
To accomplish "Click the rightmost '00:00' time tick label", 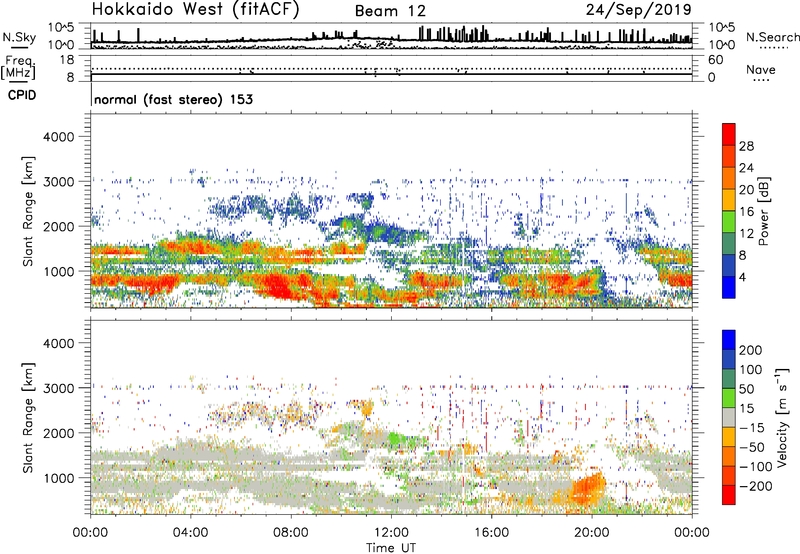I will (692, 533).
